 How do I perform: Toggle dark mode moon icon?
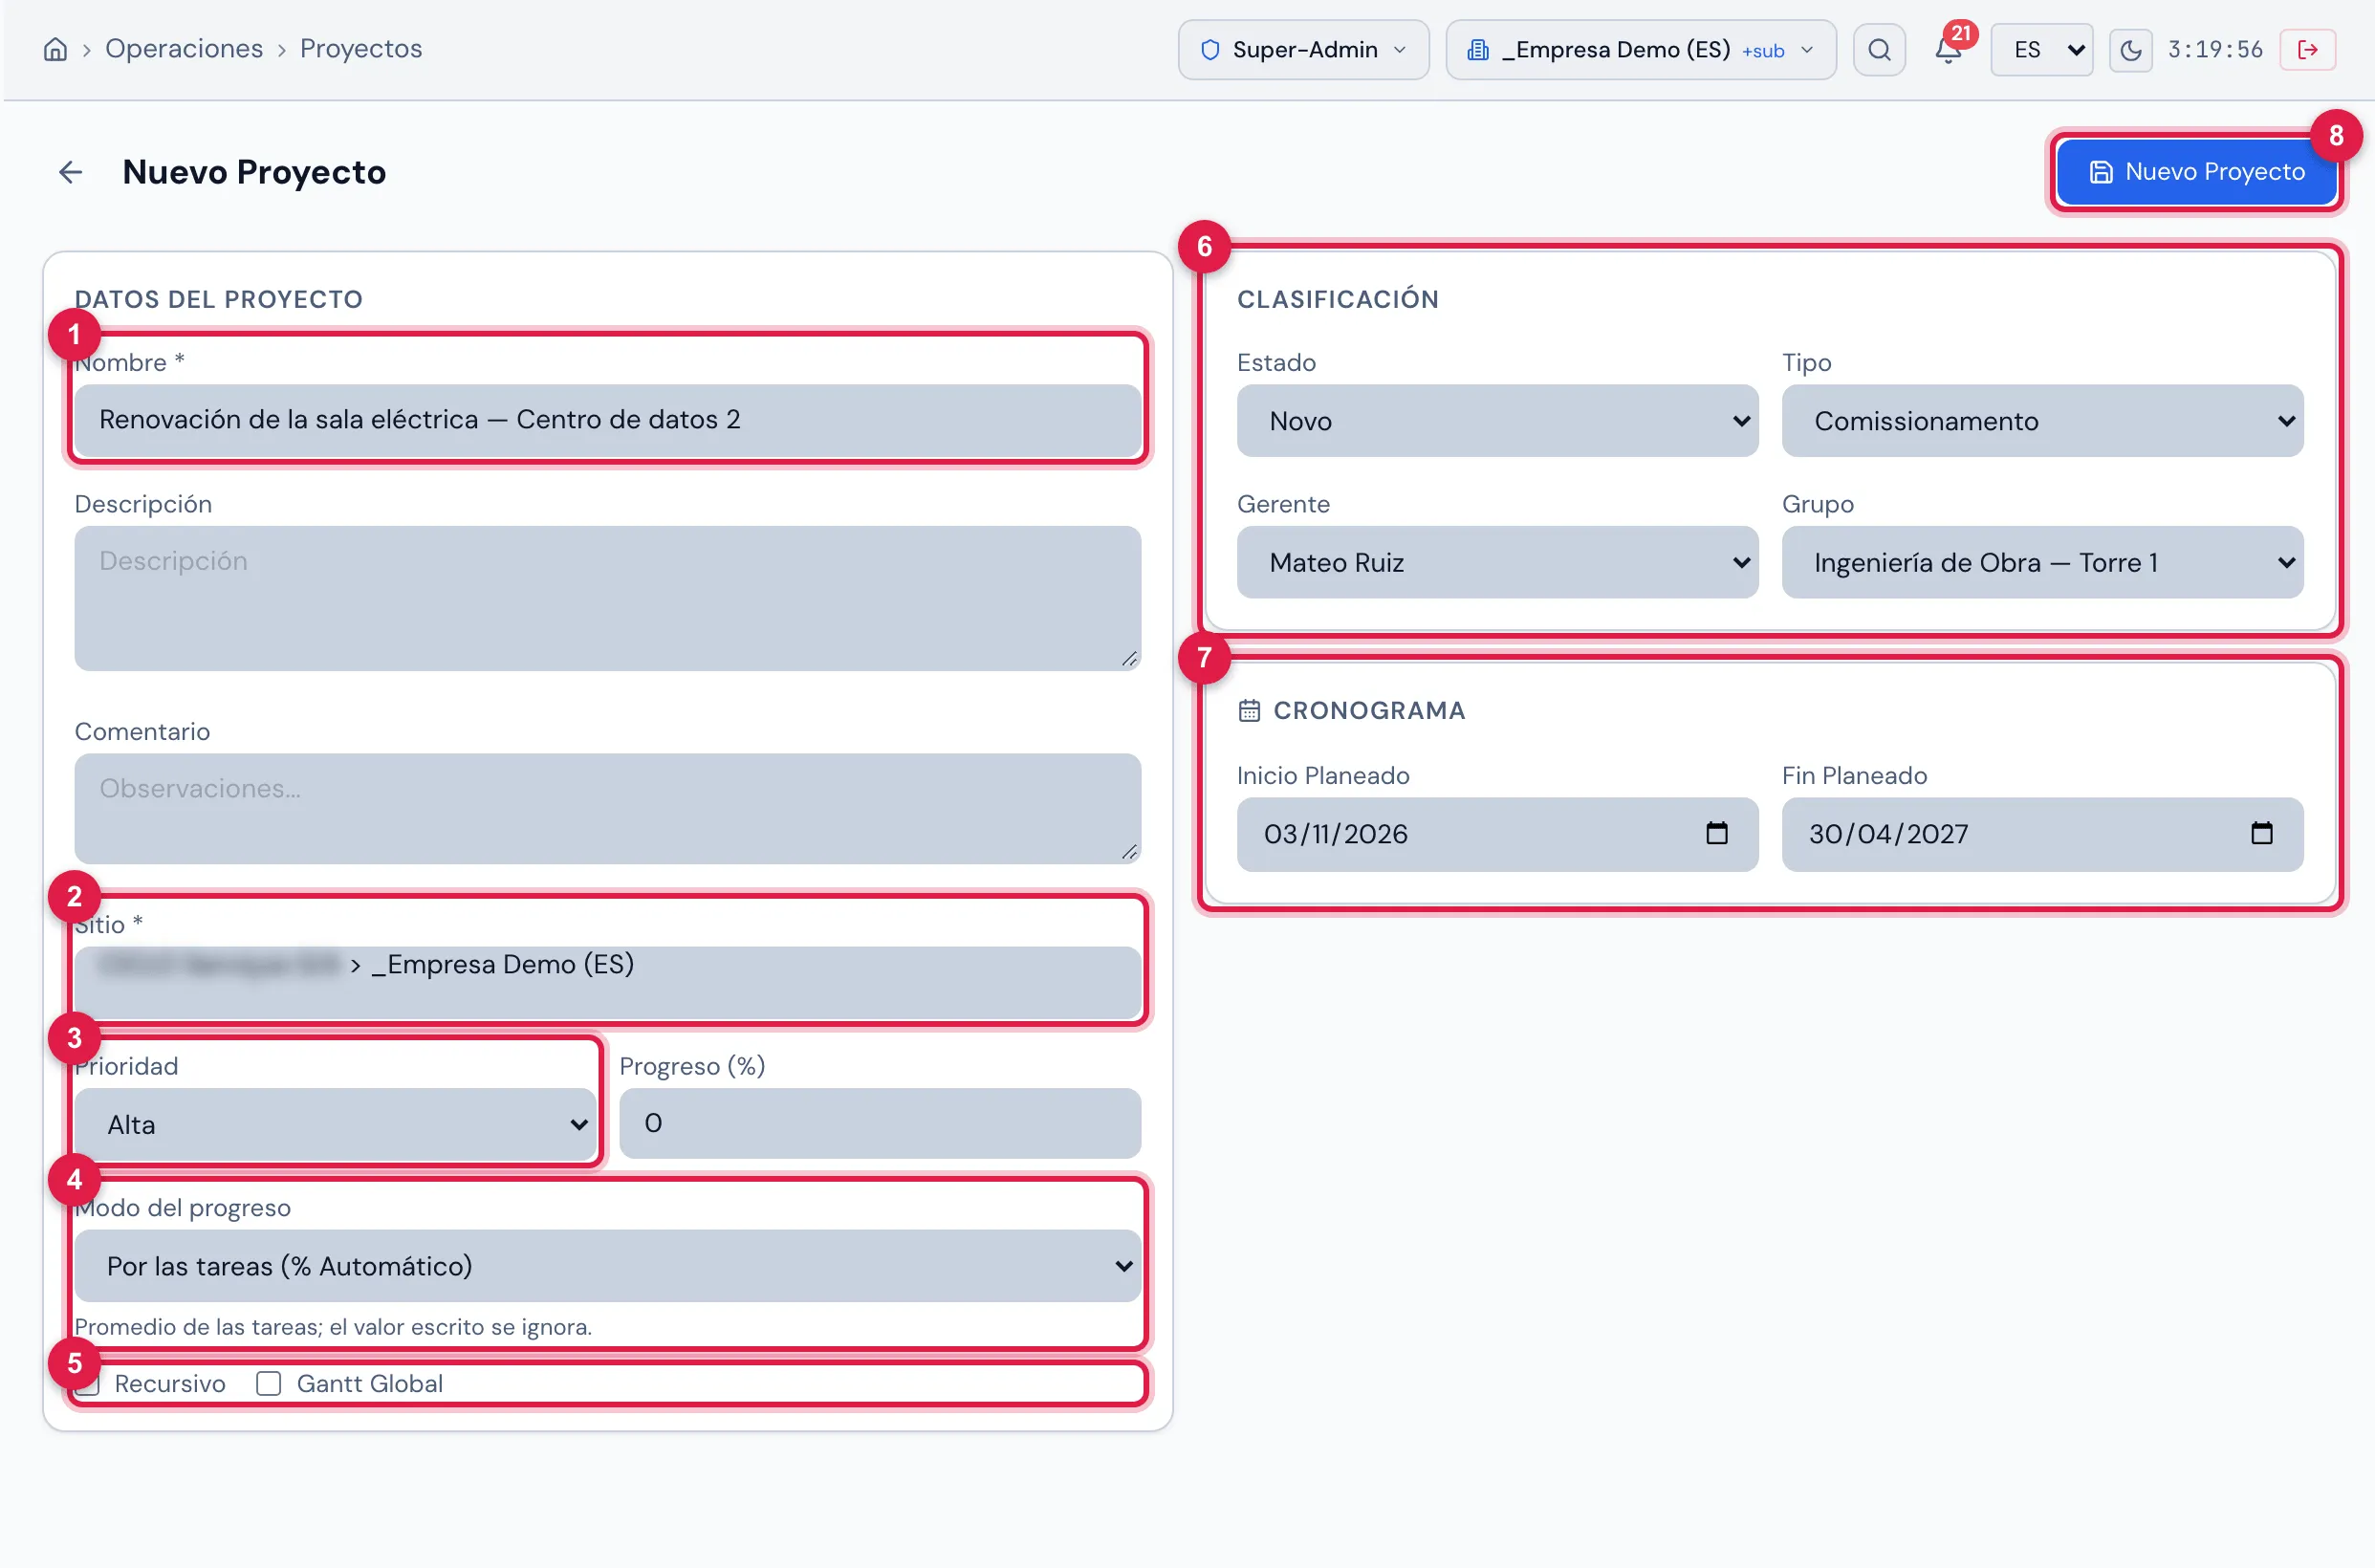[x=2130, y=49]
